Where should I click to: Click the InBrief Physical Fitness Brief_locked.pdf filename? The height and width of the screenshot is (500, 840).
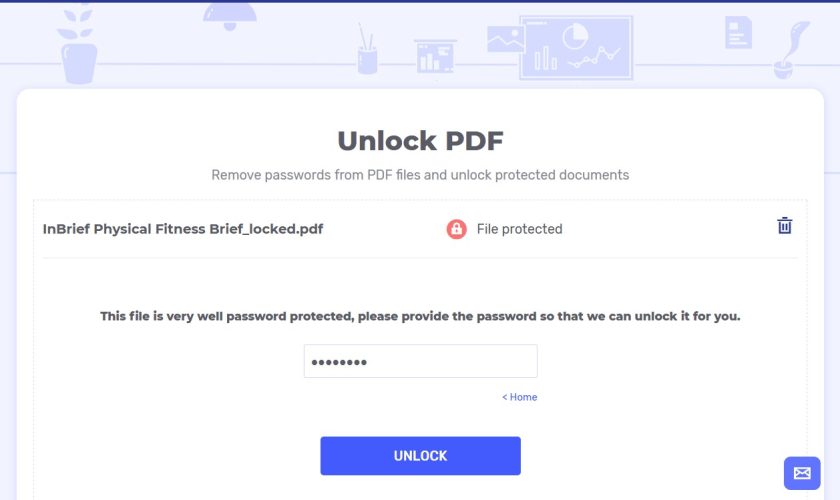point(183,229)
